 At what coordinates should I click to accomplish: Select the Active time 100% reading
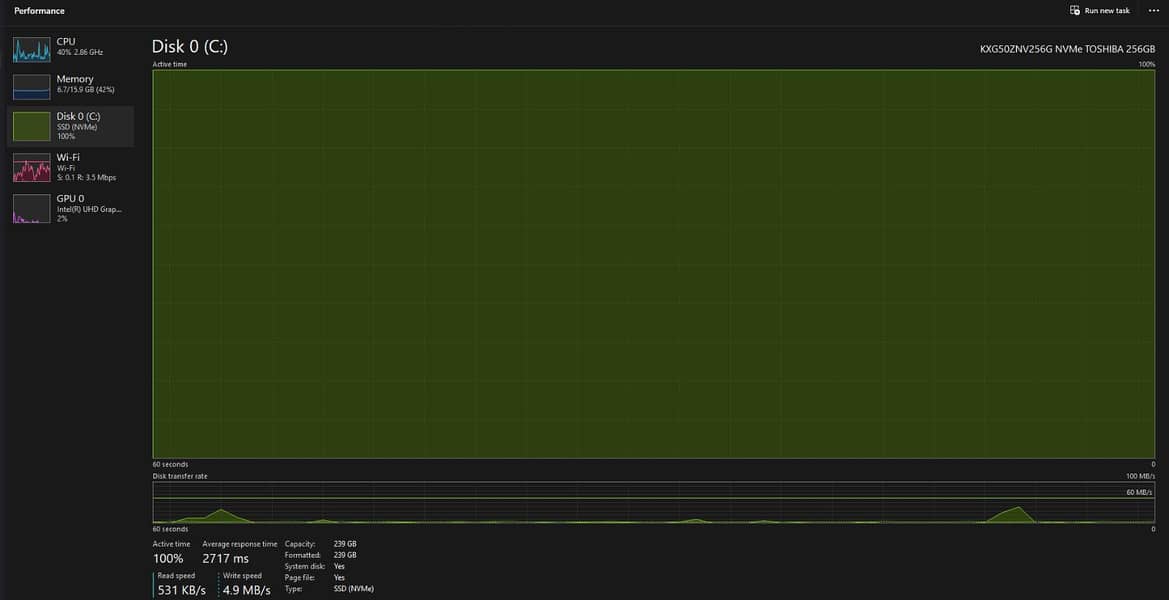pos(168,558)
